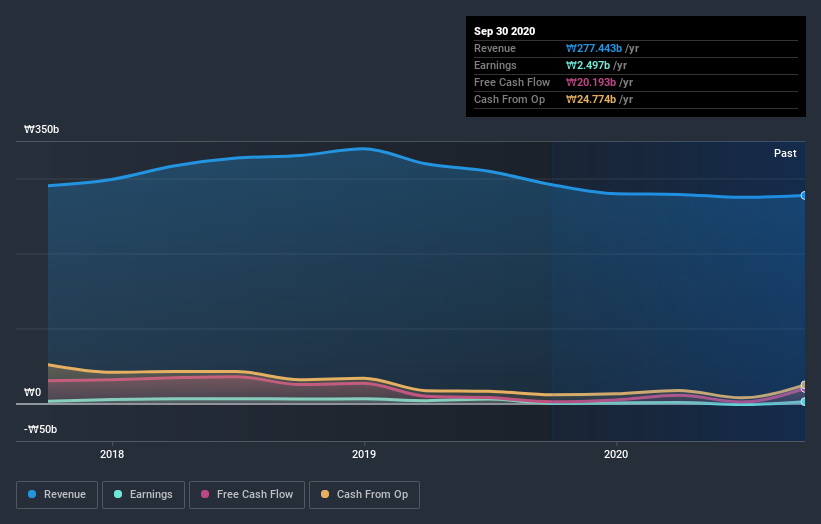
Task: Click the 2020 x-axis label
Action: (616, 454)
